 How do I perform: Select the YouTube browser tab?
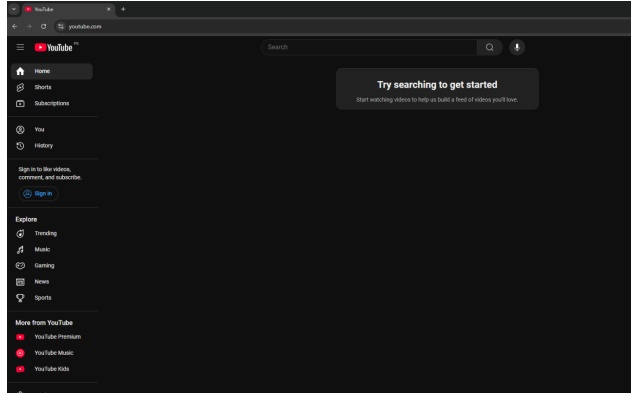pos(68,9)
